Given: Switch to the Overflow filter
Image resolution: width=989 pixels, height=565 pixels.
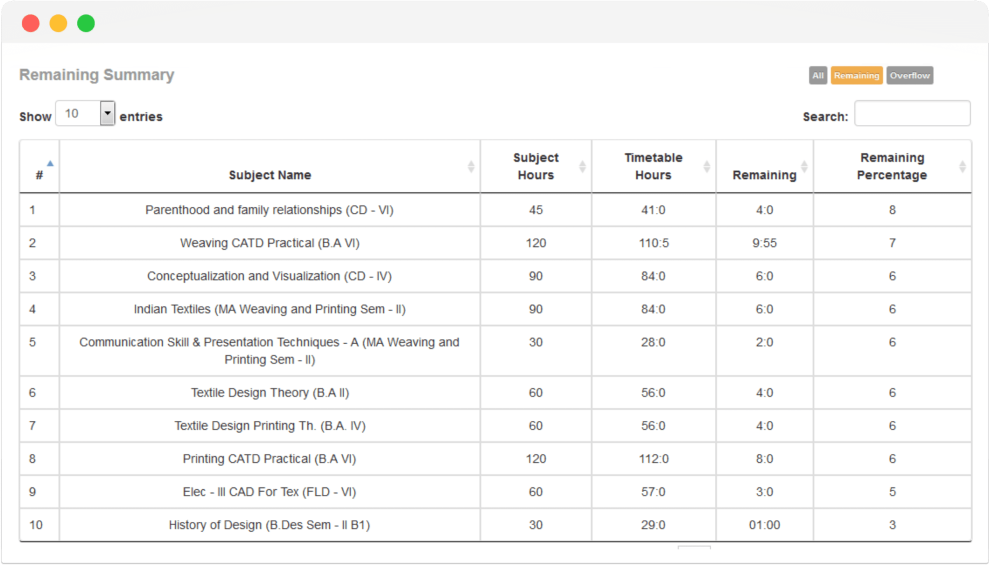Looking at the screenshot, I should click(910, 76).
